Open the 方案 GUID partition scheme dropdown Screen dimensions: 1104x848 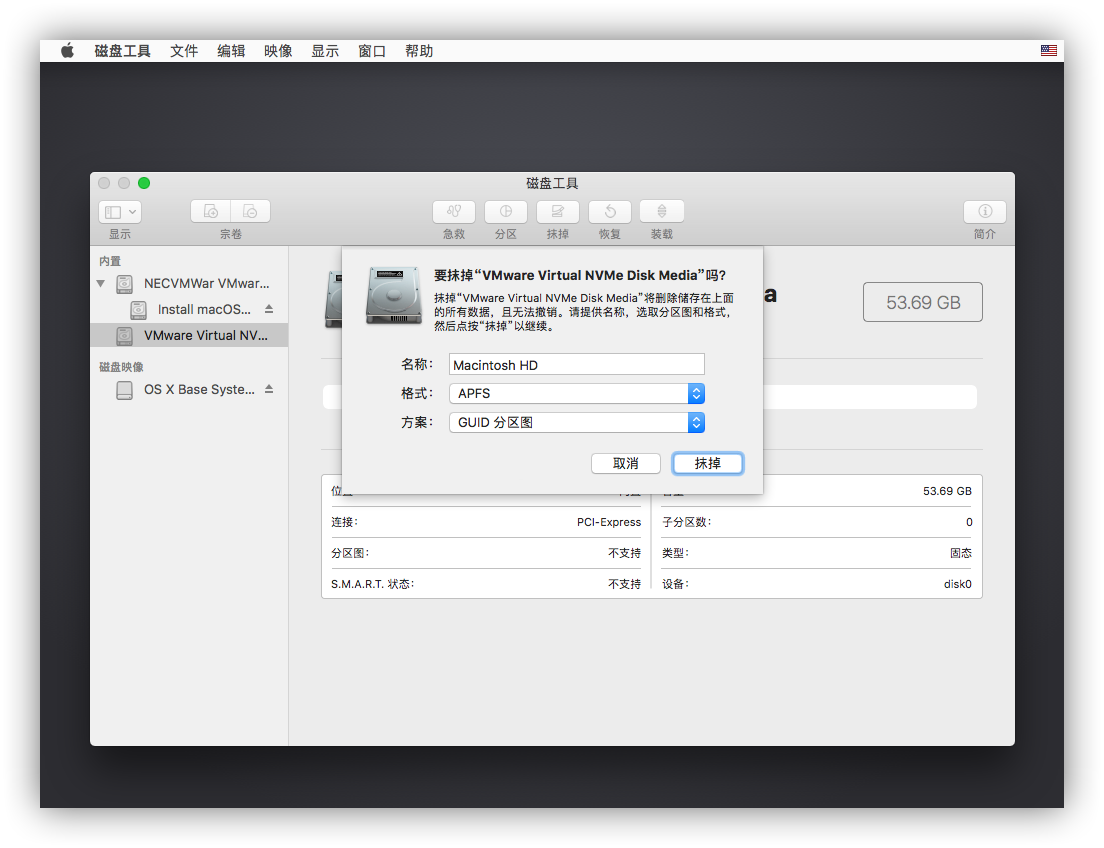tap(577, 423)
